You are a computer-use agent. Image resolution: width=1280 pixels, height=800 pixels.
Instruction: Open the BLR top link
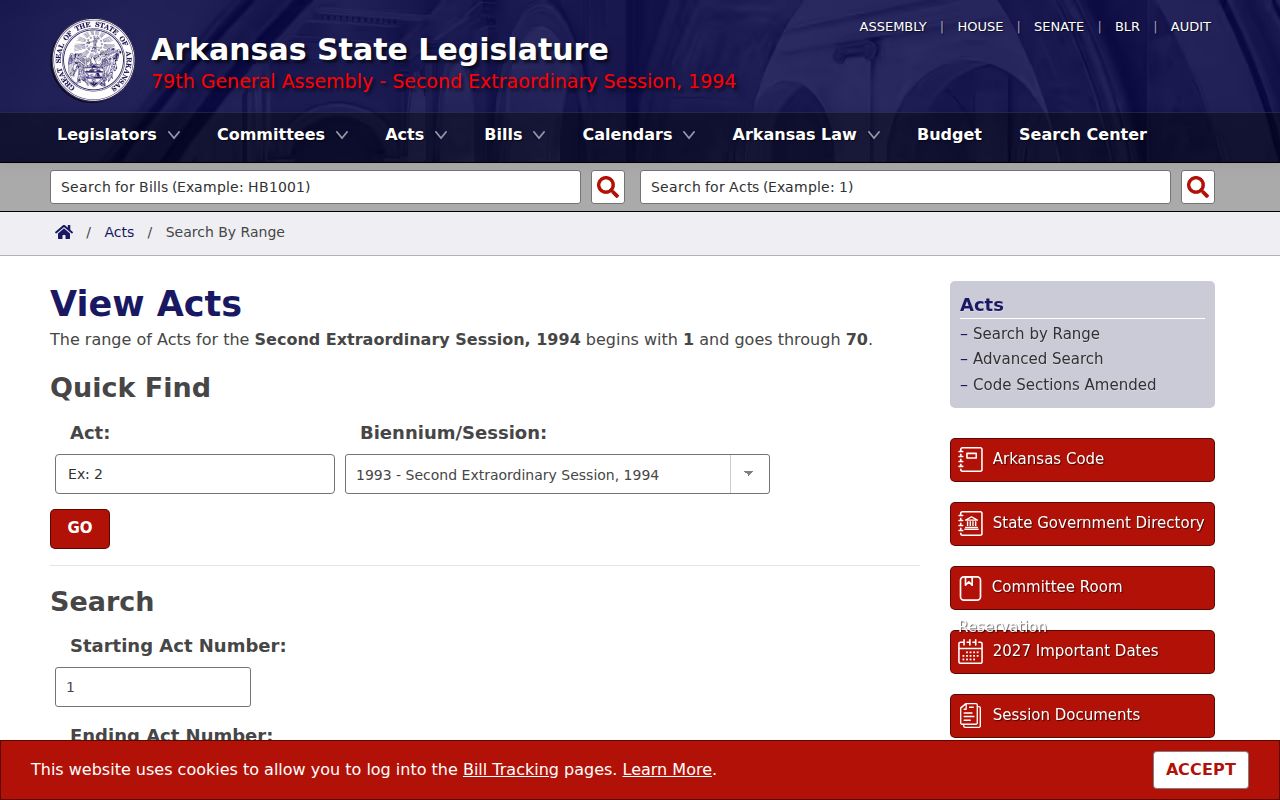[x=1127, y=27]
